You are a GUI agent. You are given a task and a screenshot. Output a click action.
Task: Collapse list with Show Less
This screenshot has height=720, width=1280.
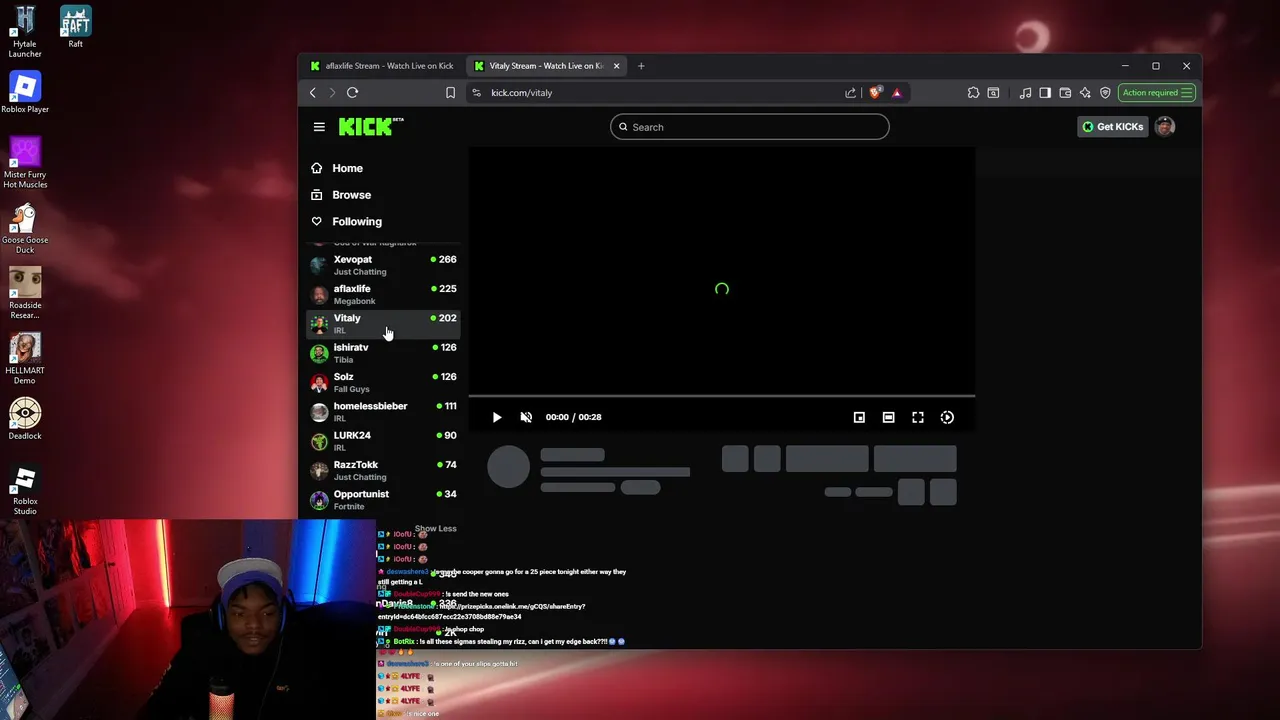tap(435, 528)
